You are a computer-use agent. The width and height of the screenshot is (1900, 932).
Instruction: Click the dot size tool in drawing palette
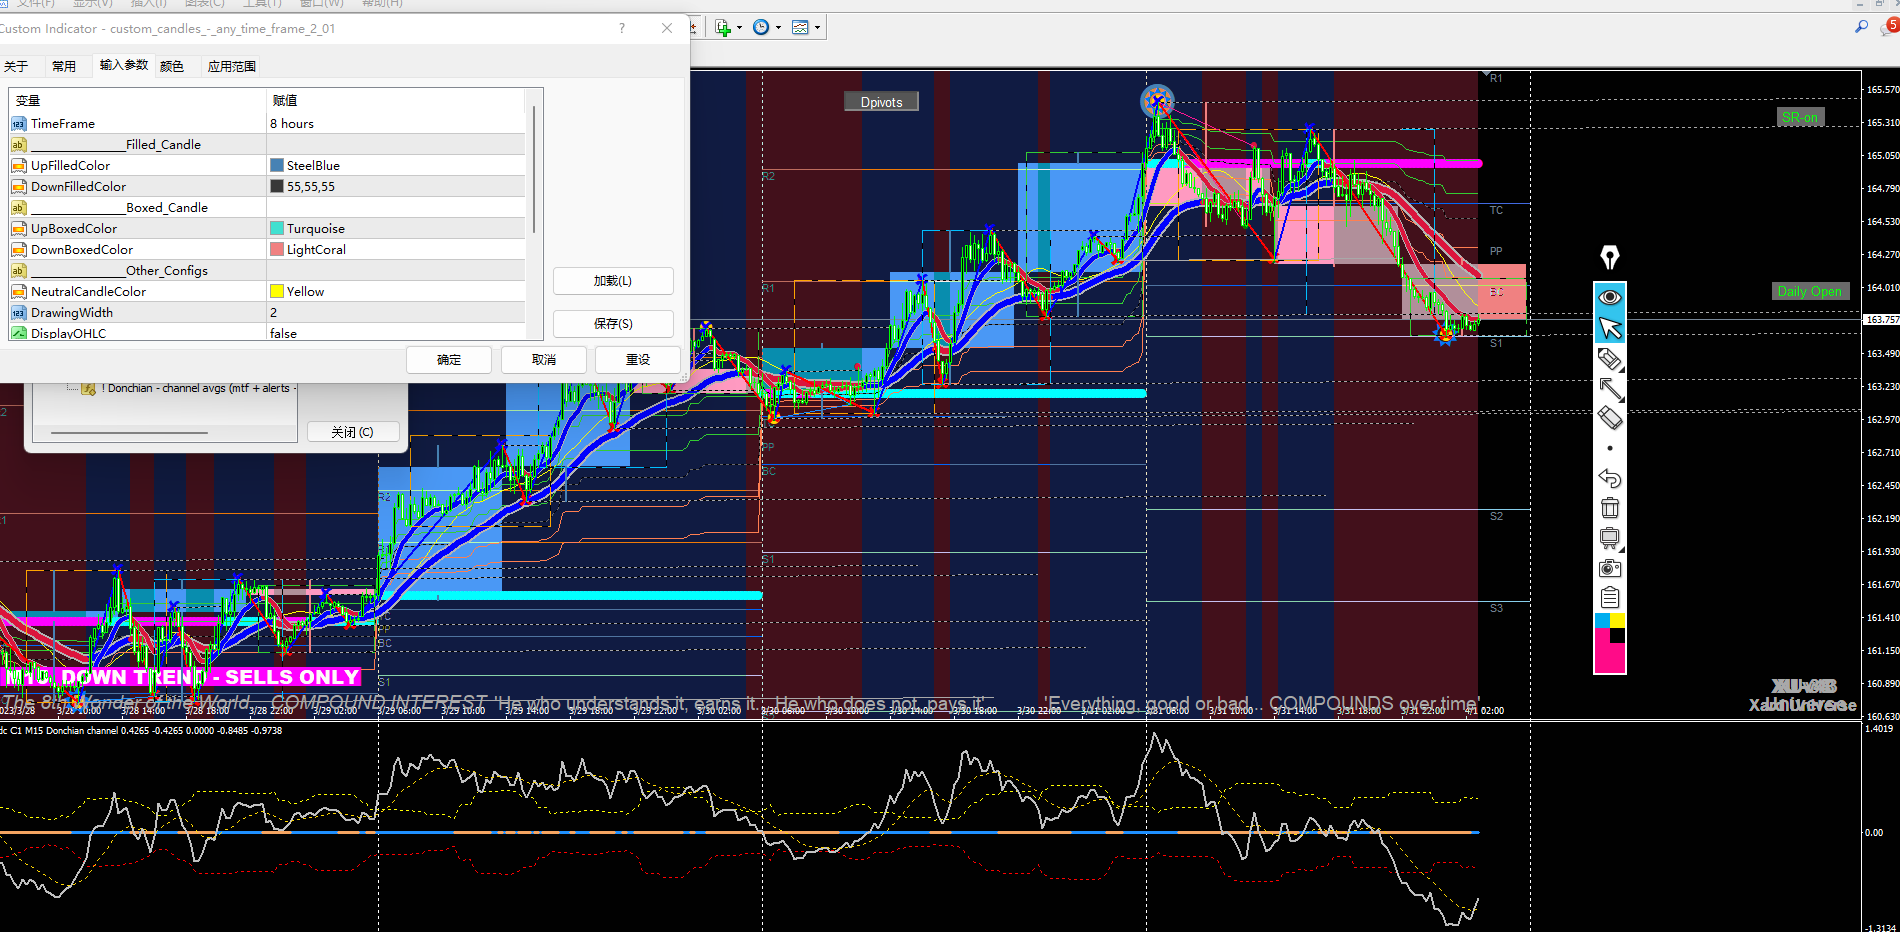click(1609, 448)
